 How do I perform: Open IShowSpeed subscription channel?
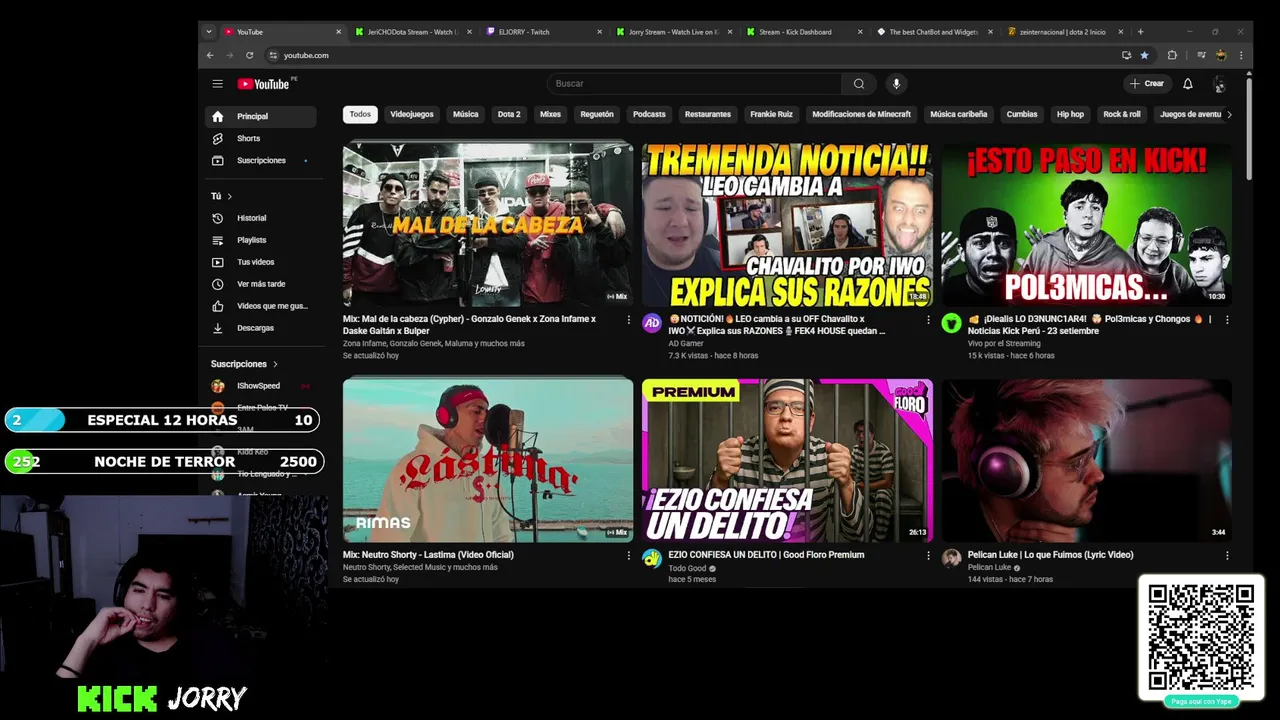261,386
